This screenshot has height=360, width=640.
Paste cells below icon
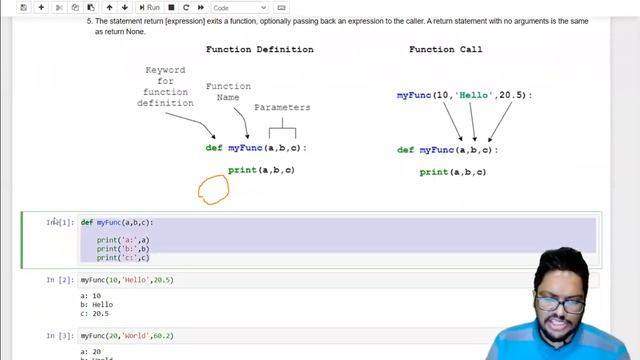pyautogui.click(x=91, y=7)
